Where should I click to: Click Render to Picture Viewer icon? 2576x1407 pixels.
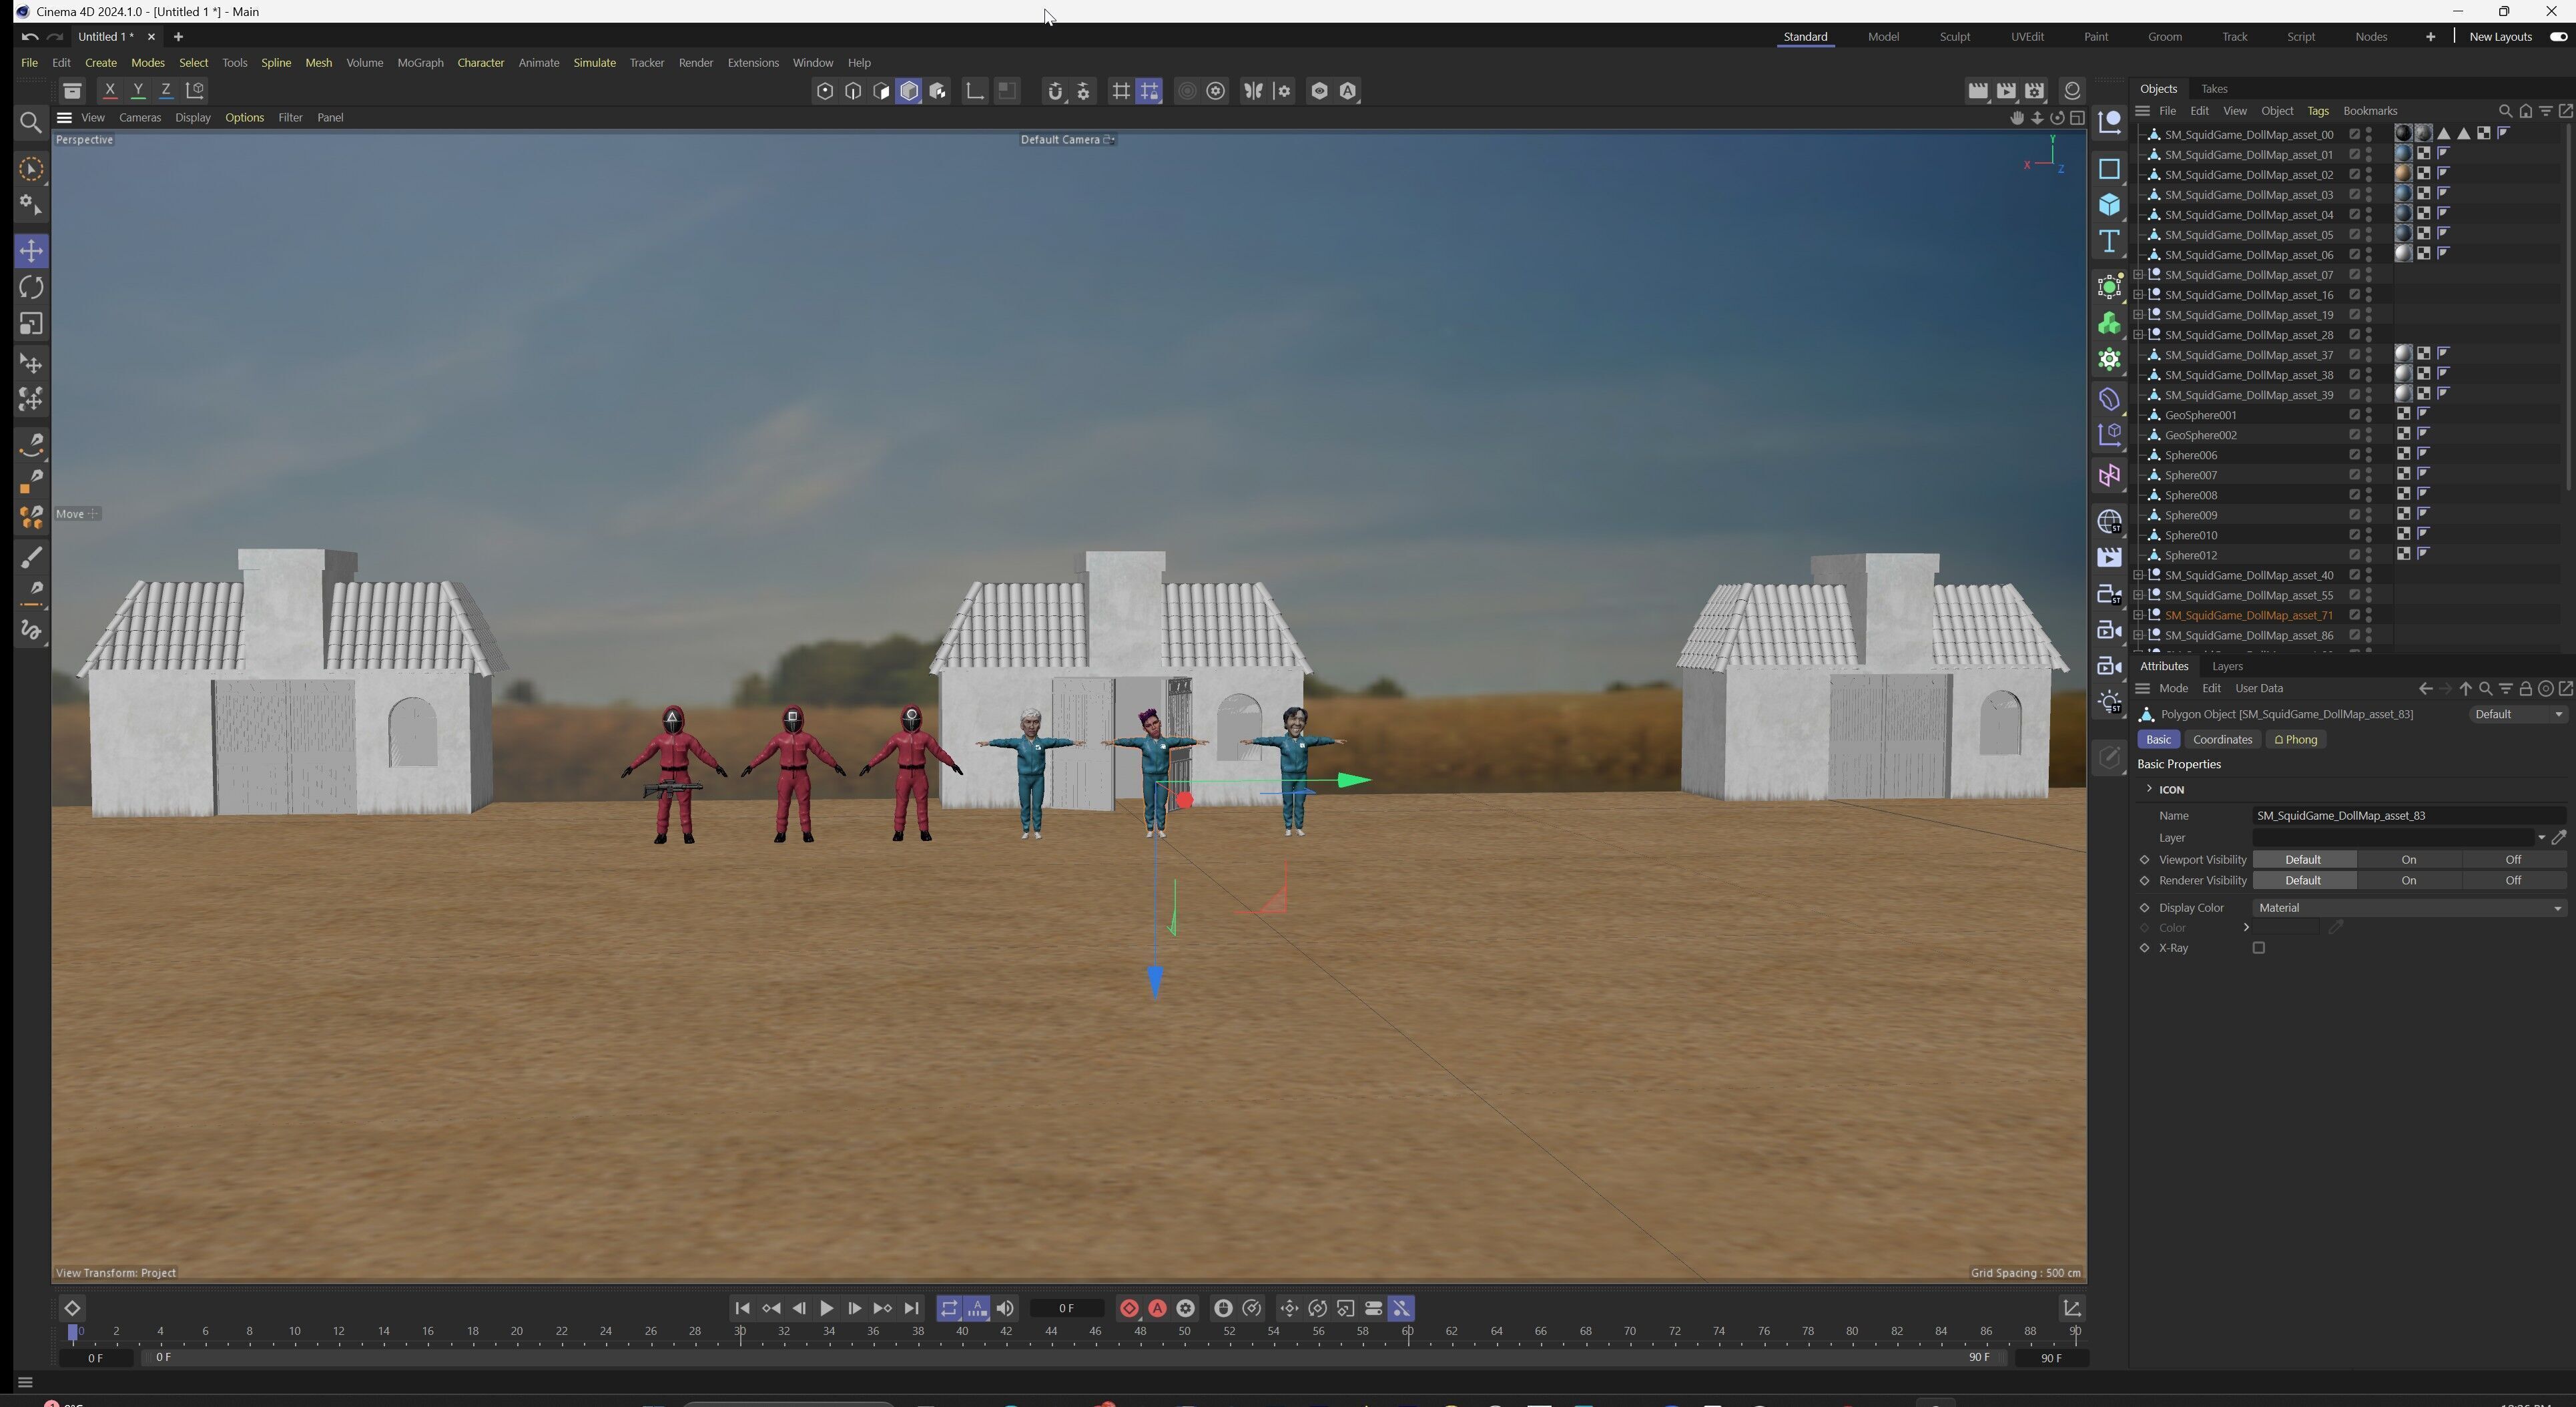pyautogui.click(x=2007, y=91)
